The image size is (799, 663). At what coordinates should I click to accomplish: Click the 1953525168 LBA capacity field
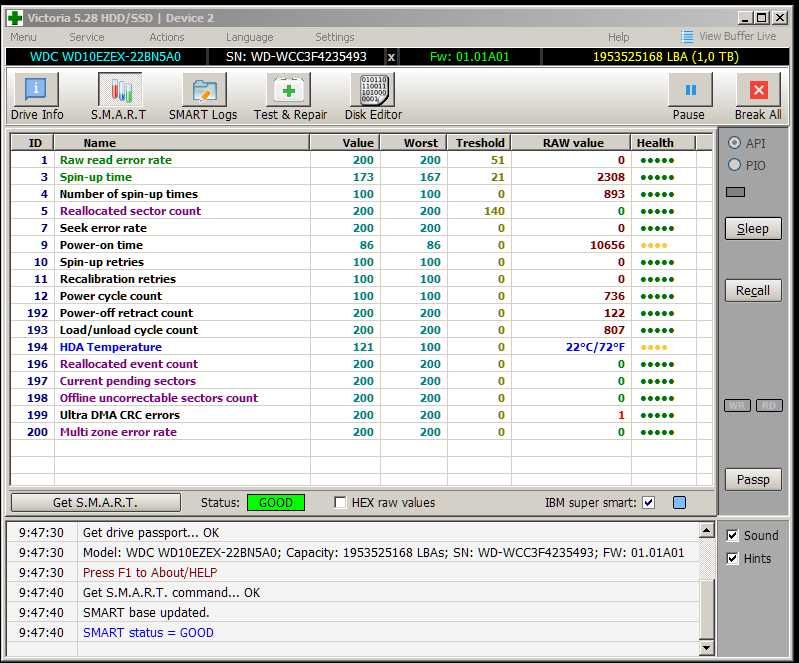(665, 57)
